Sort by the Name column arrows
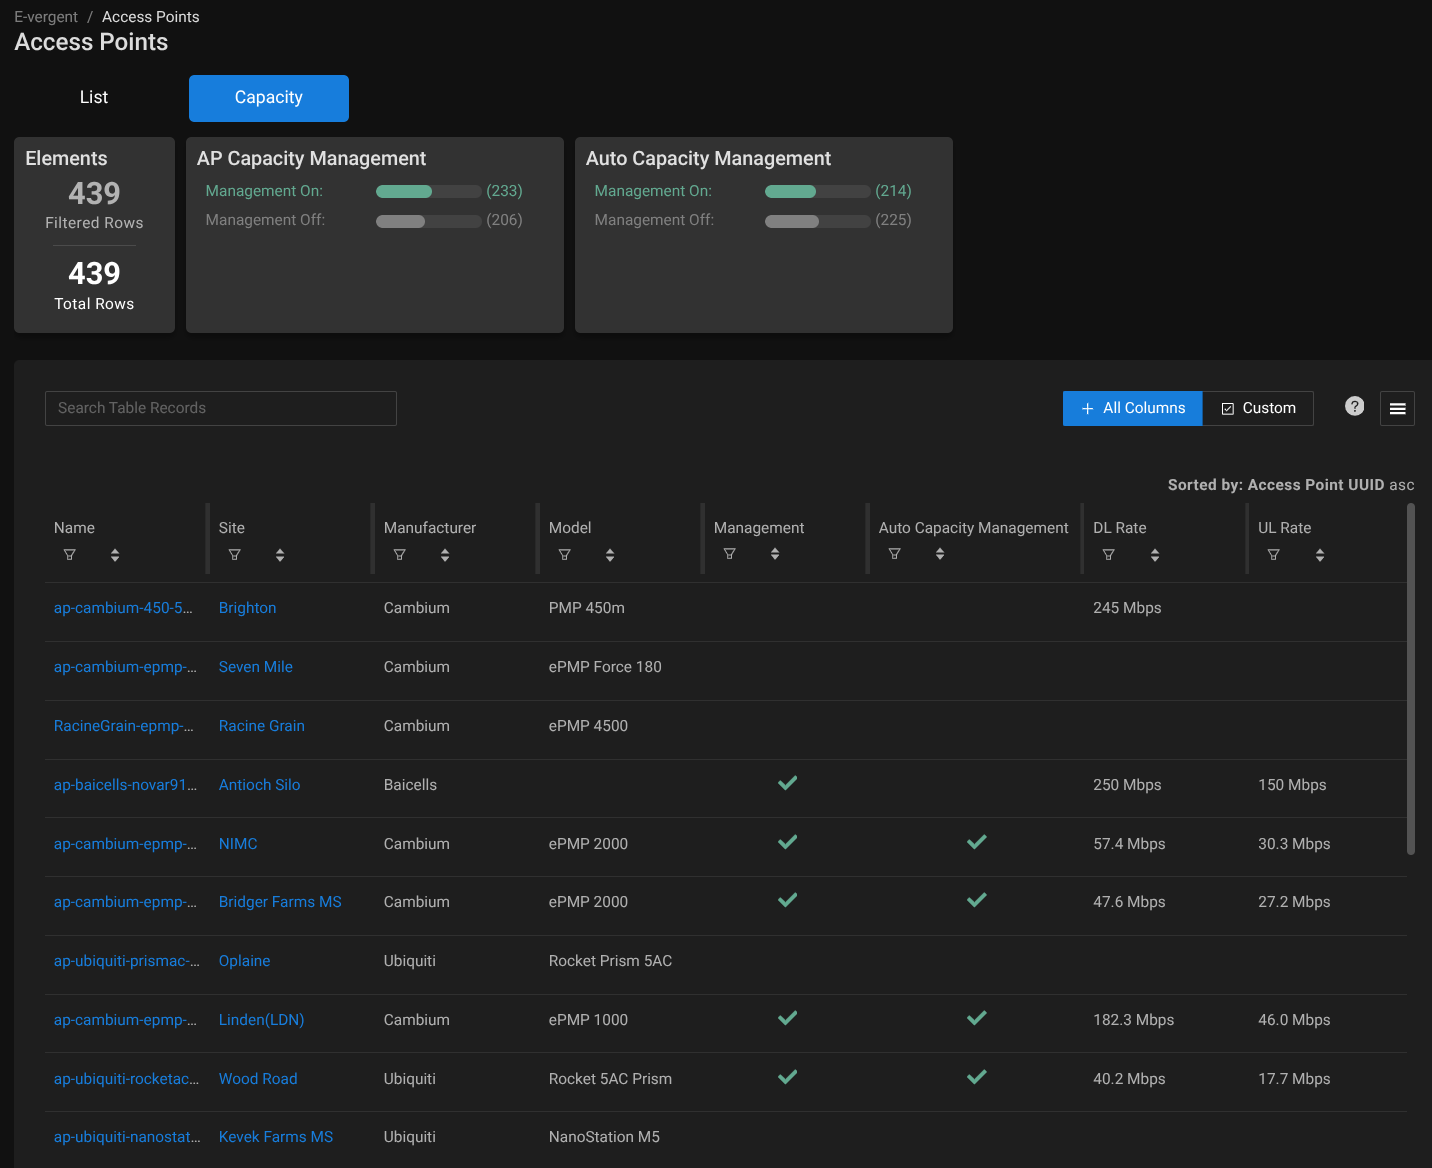 (x=115, y=555)
